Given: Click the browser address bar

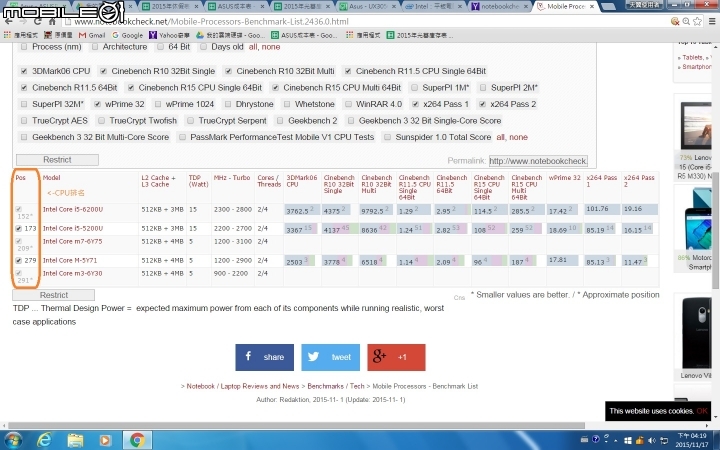Looking at the screenshot, I should pos(367,22).
